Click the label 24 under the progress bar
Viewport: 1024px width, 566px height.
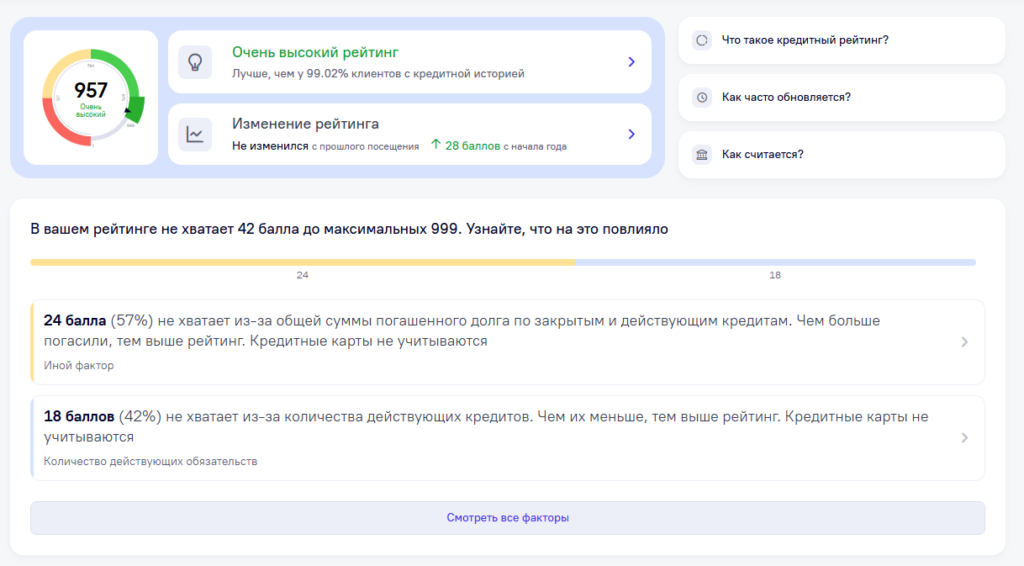302,275
